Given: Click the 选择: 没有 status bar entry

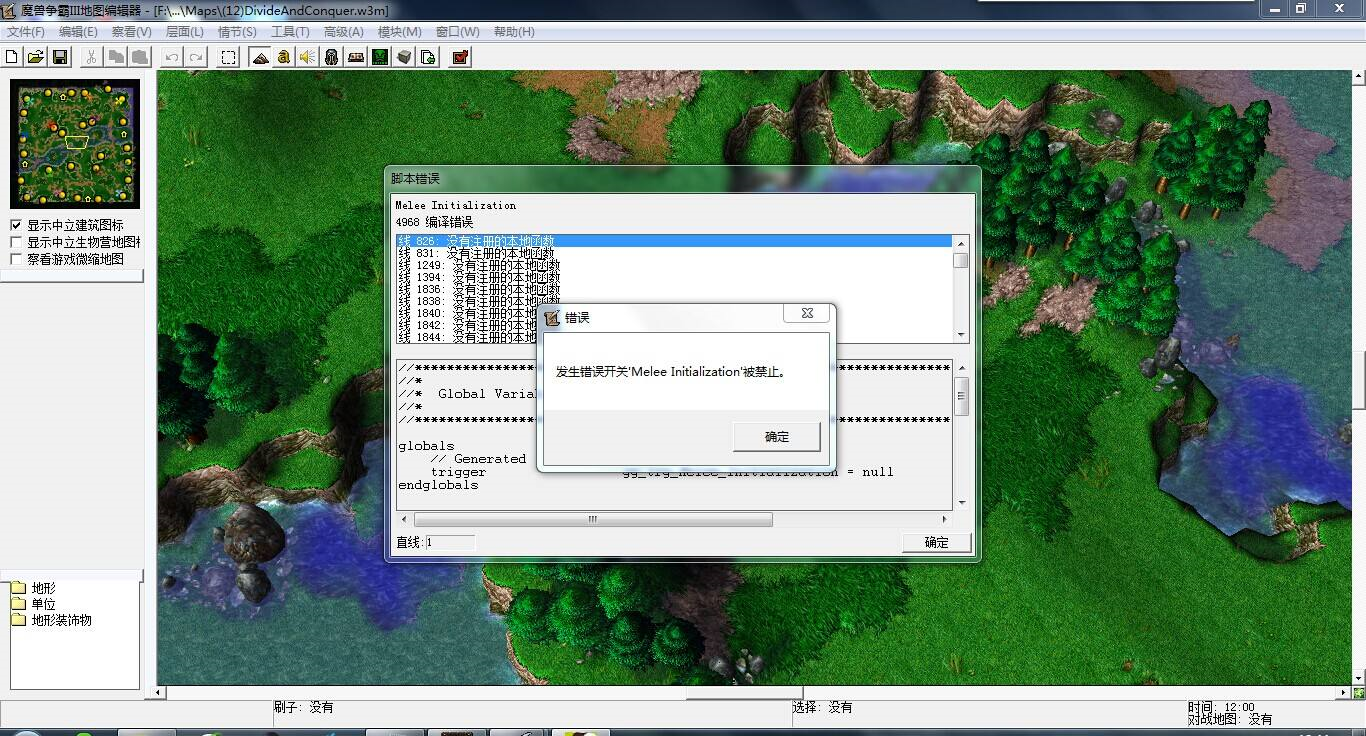Looking at the screenshot, I should pos(823,707).
